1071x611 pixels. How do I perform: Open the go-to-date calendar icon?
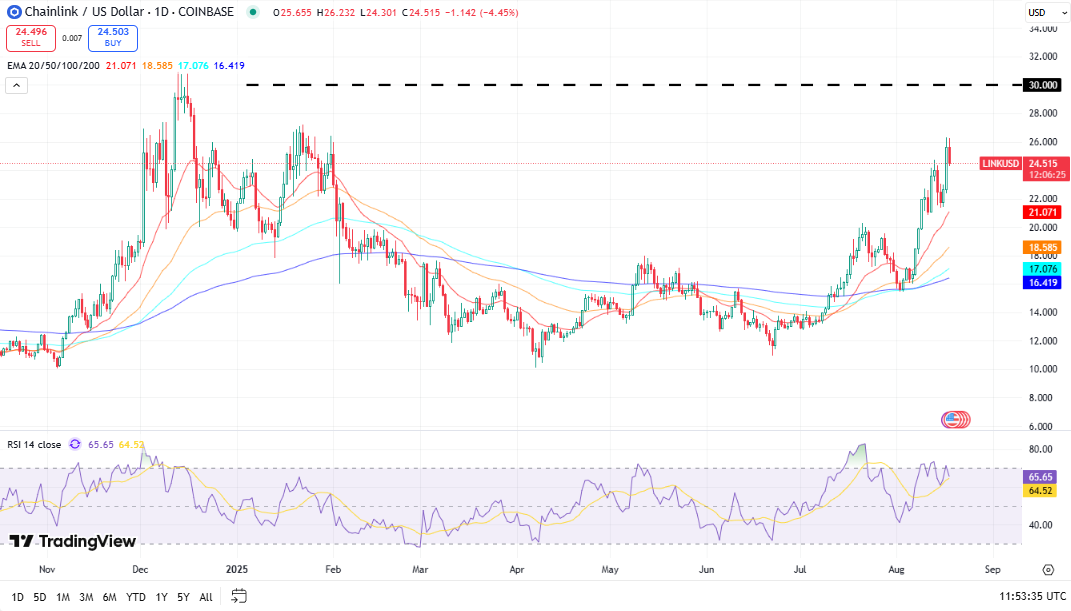tap(238, 596)
